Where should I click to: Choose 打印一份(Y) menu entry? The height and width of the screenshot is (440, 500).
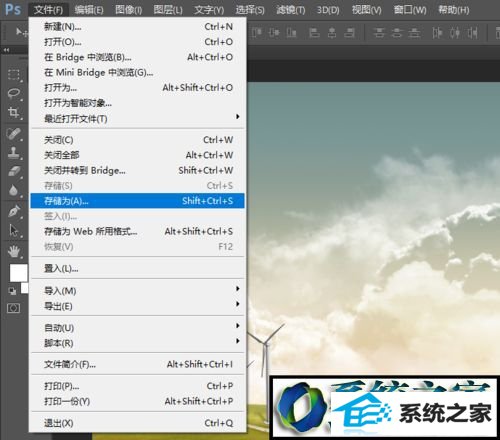[137, 402]
